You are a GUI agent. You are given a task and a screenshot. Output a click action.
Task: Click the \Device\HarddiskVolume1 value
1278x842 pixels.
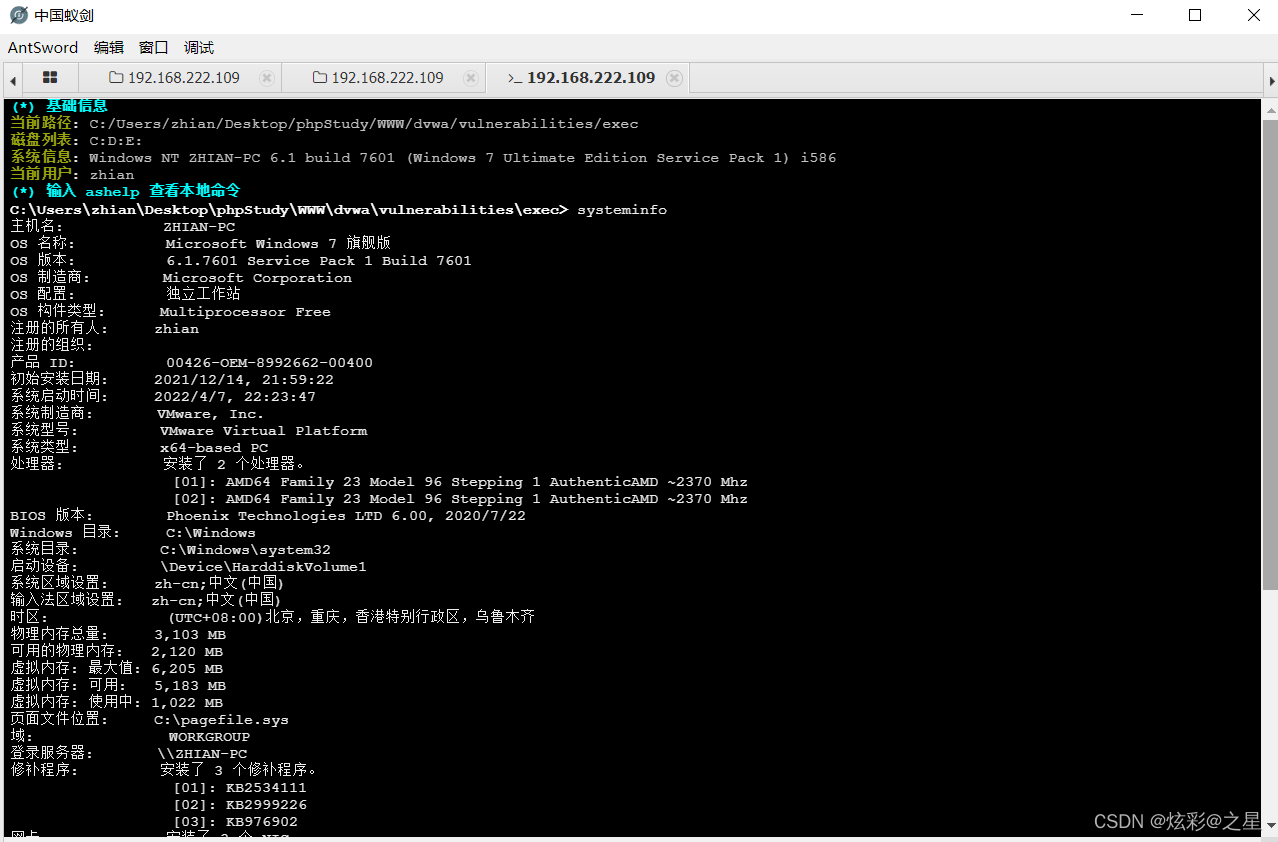[263, 567]
